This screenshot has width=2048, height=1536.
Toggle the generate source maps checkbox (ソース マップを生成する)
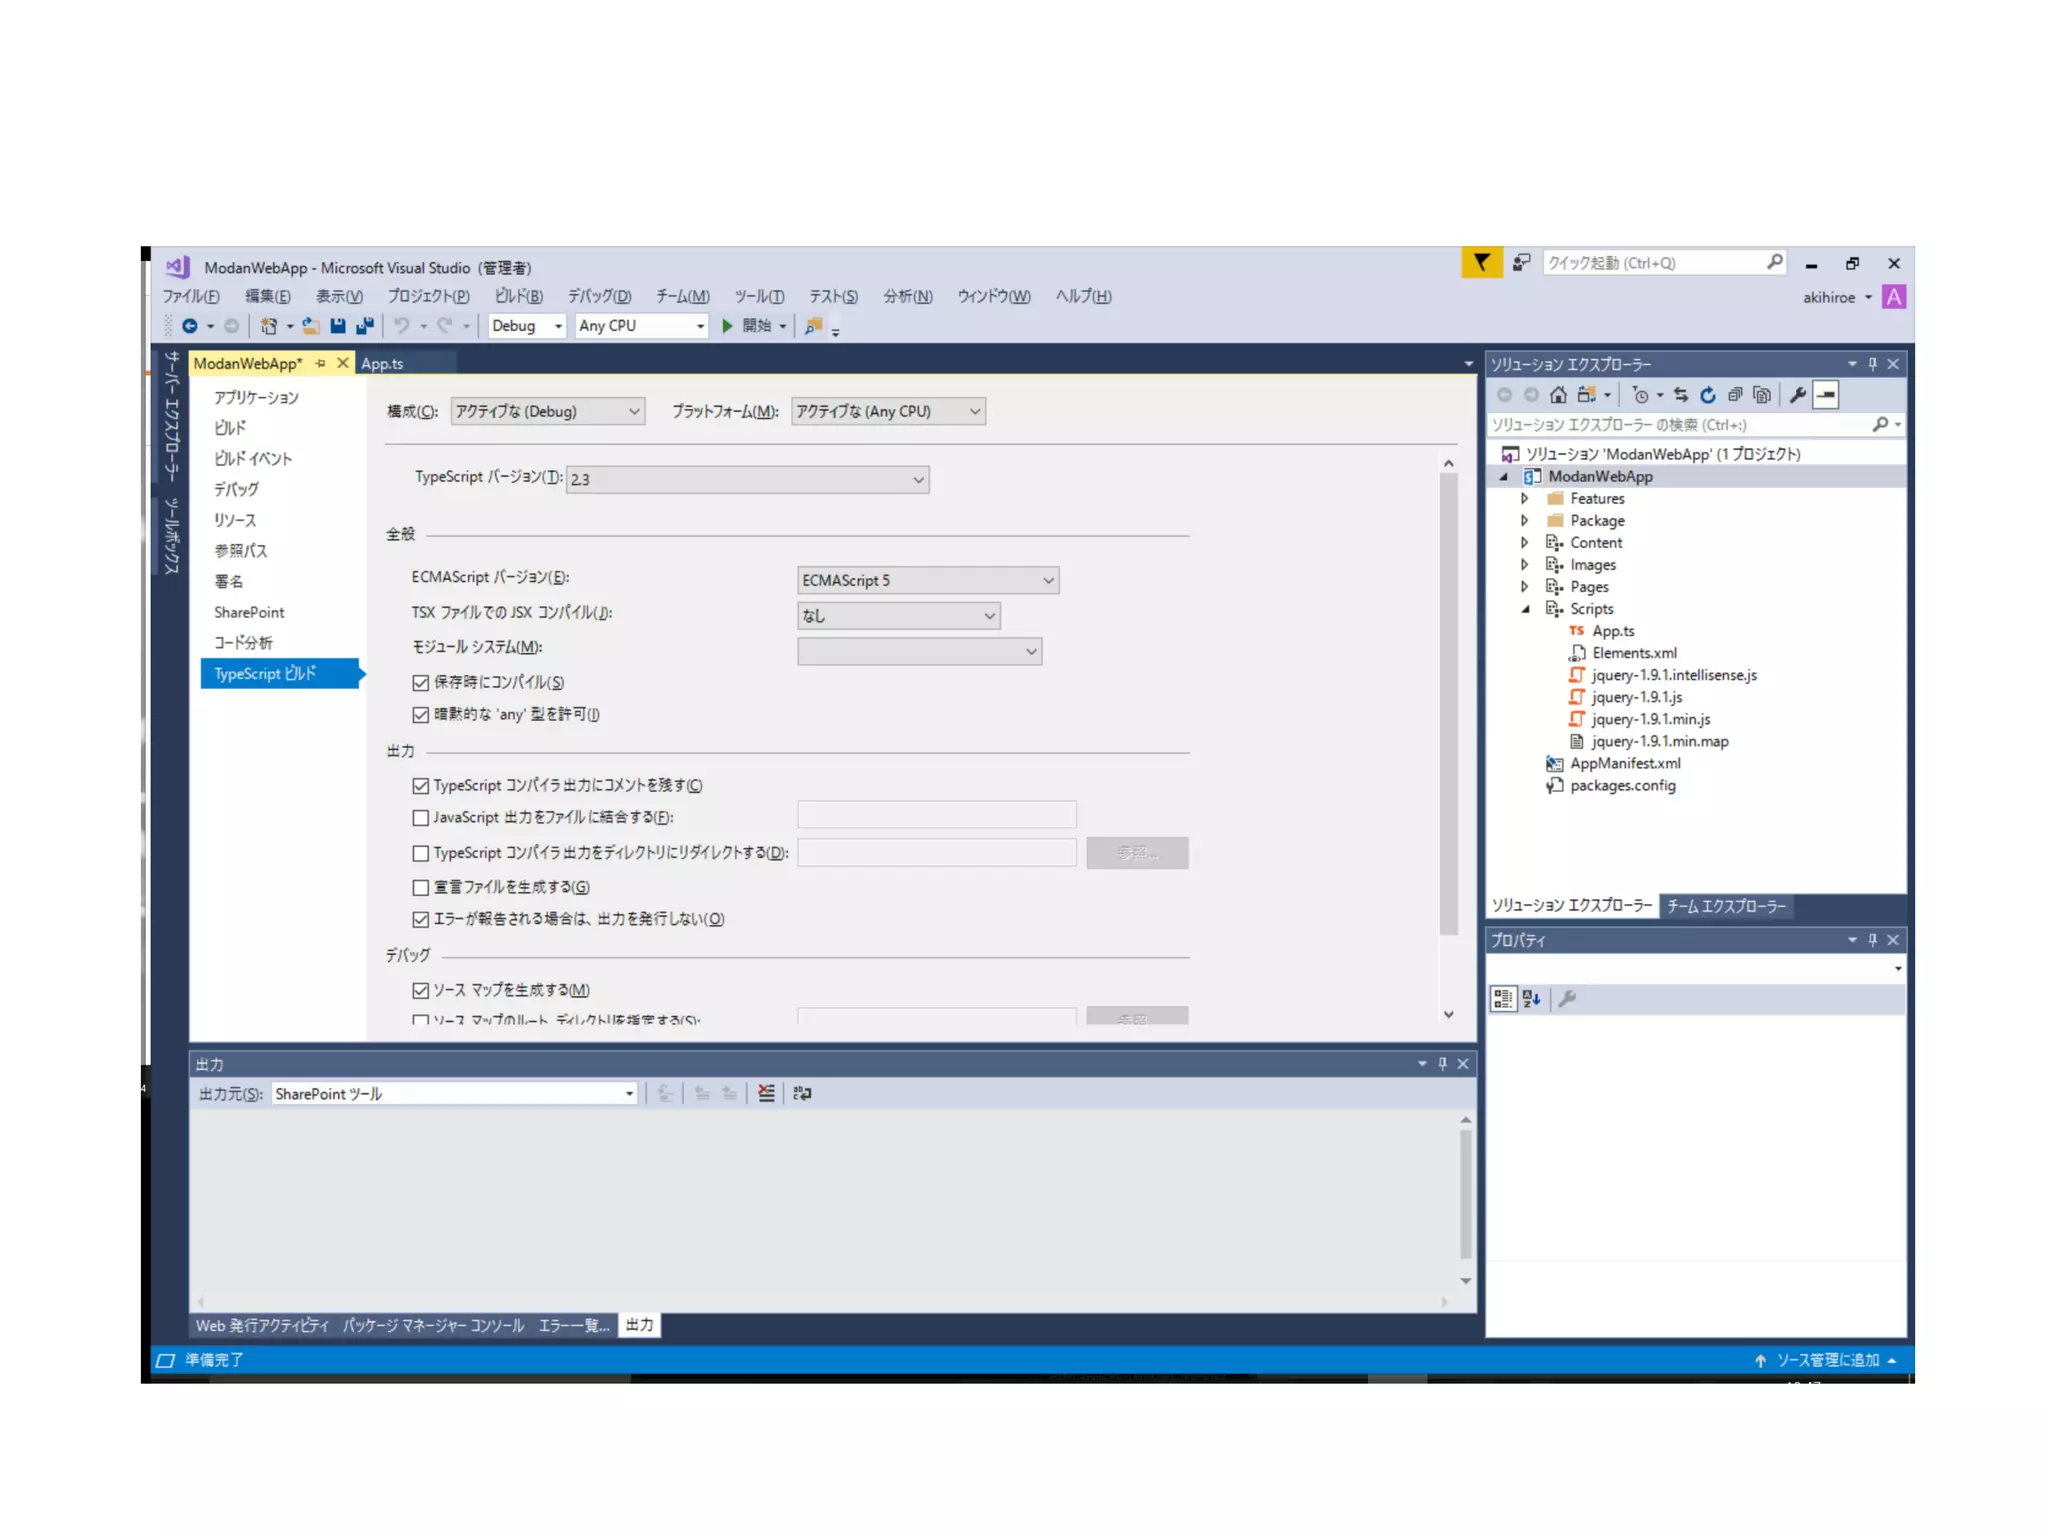coord(421,990)
